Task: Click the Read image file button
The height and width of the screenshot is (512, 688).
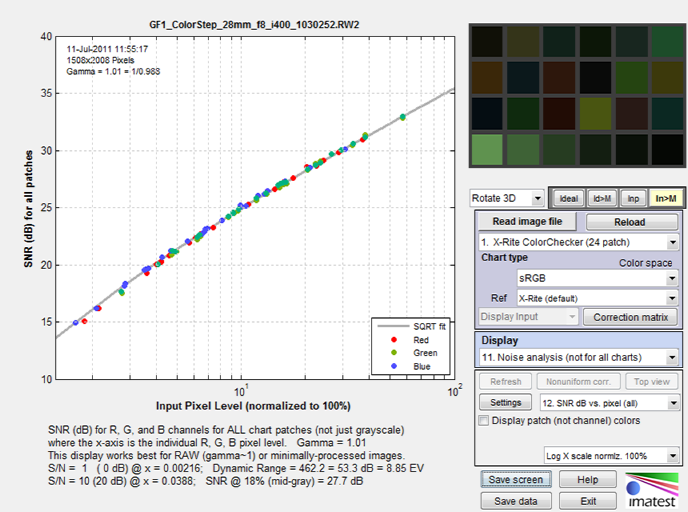Action: [527, 222]
